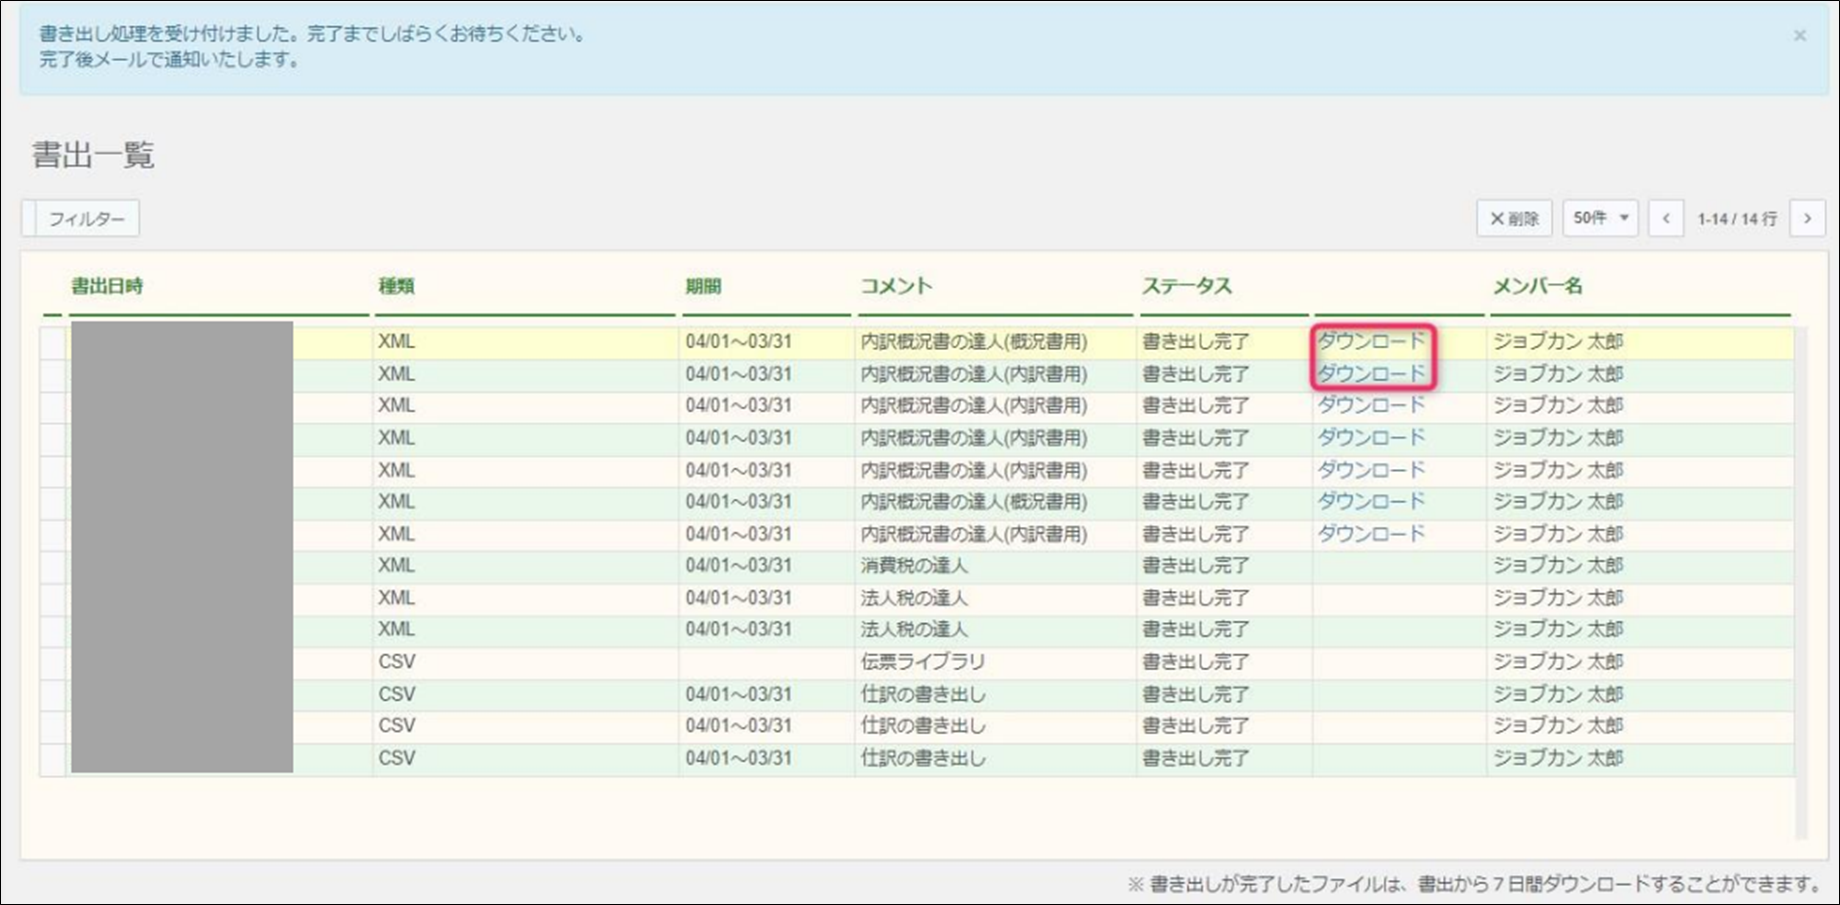Open the 50件 rows-per-page dropdown
This screenshot has height=905, width=1840.
[1600, 218]
